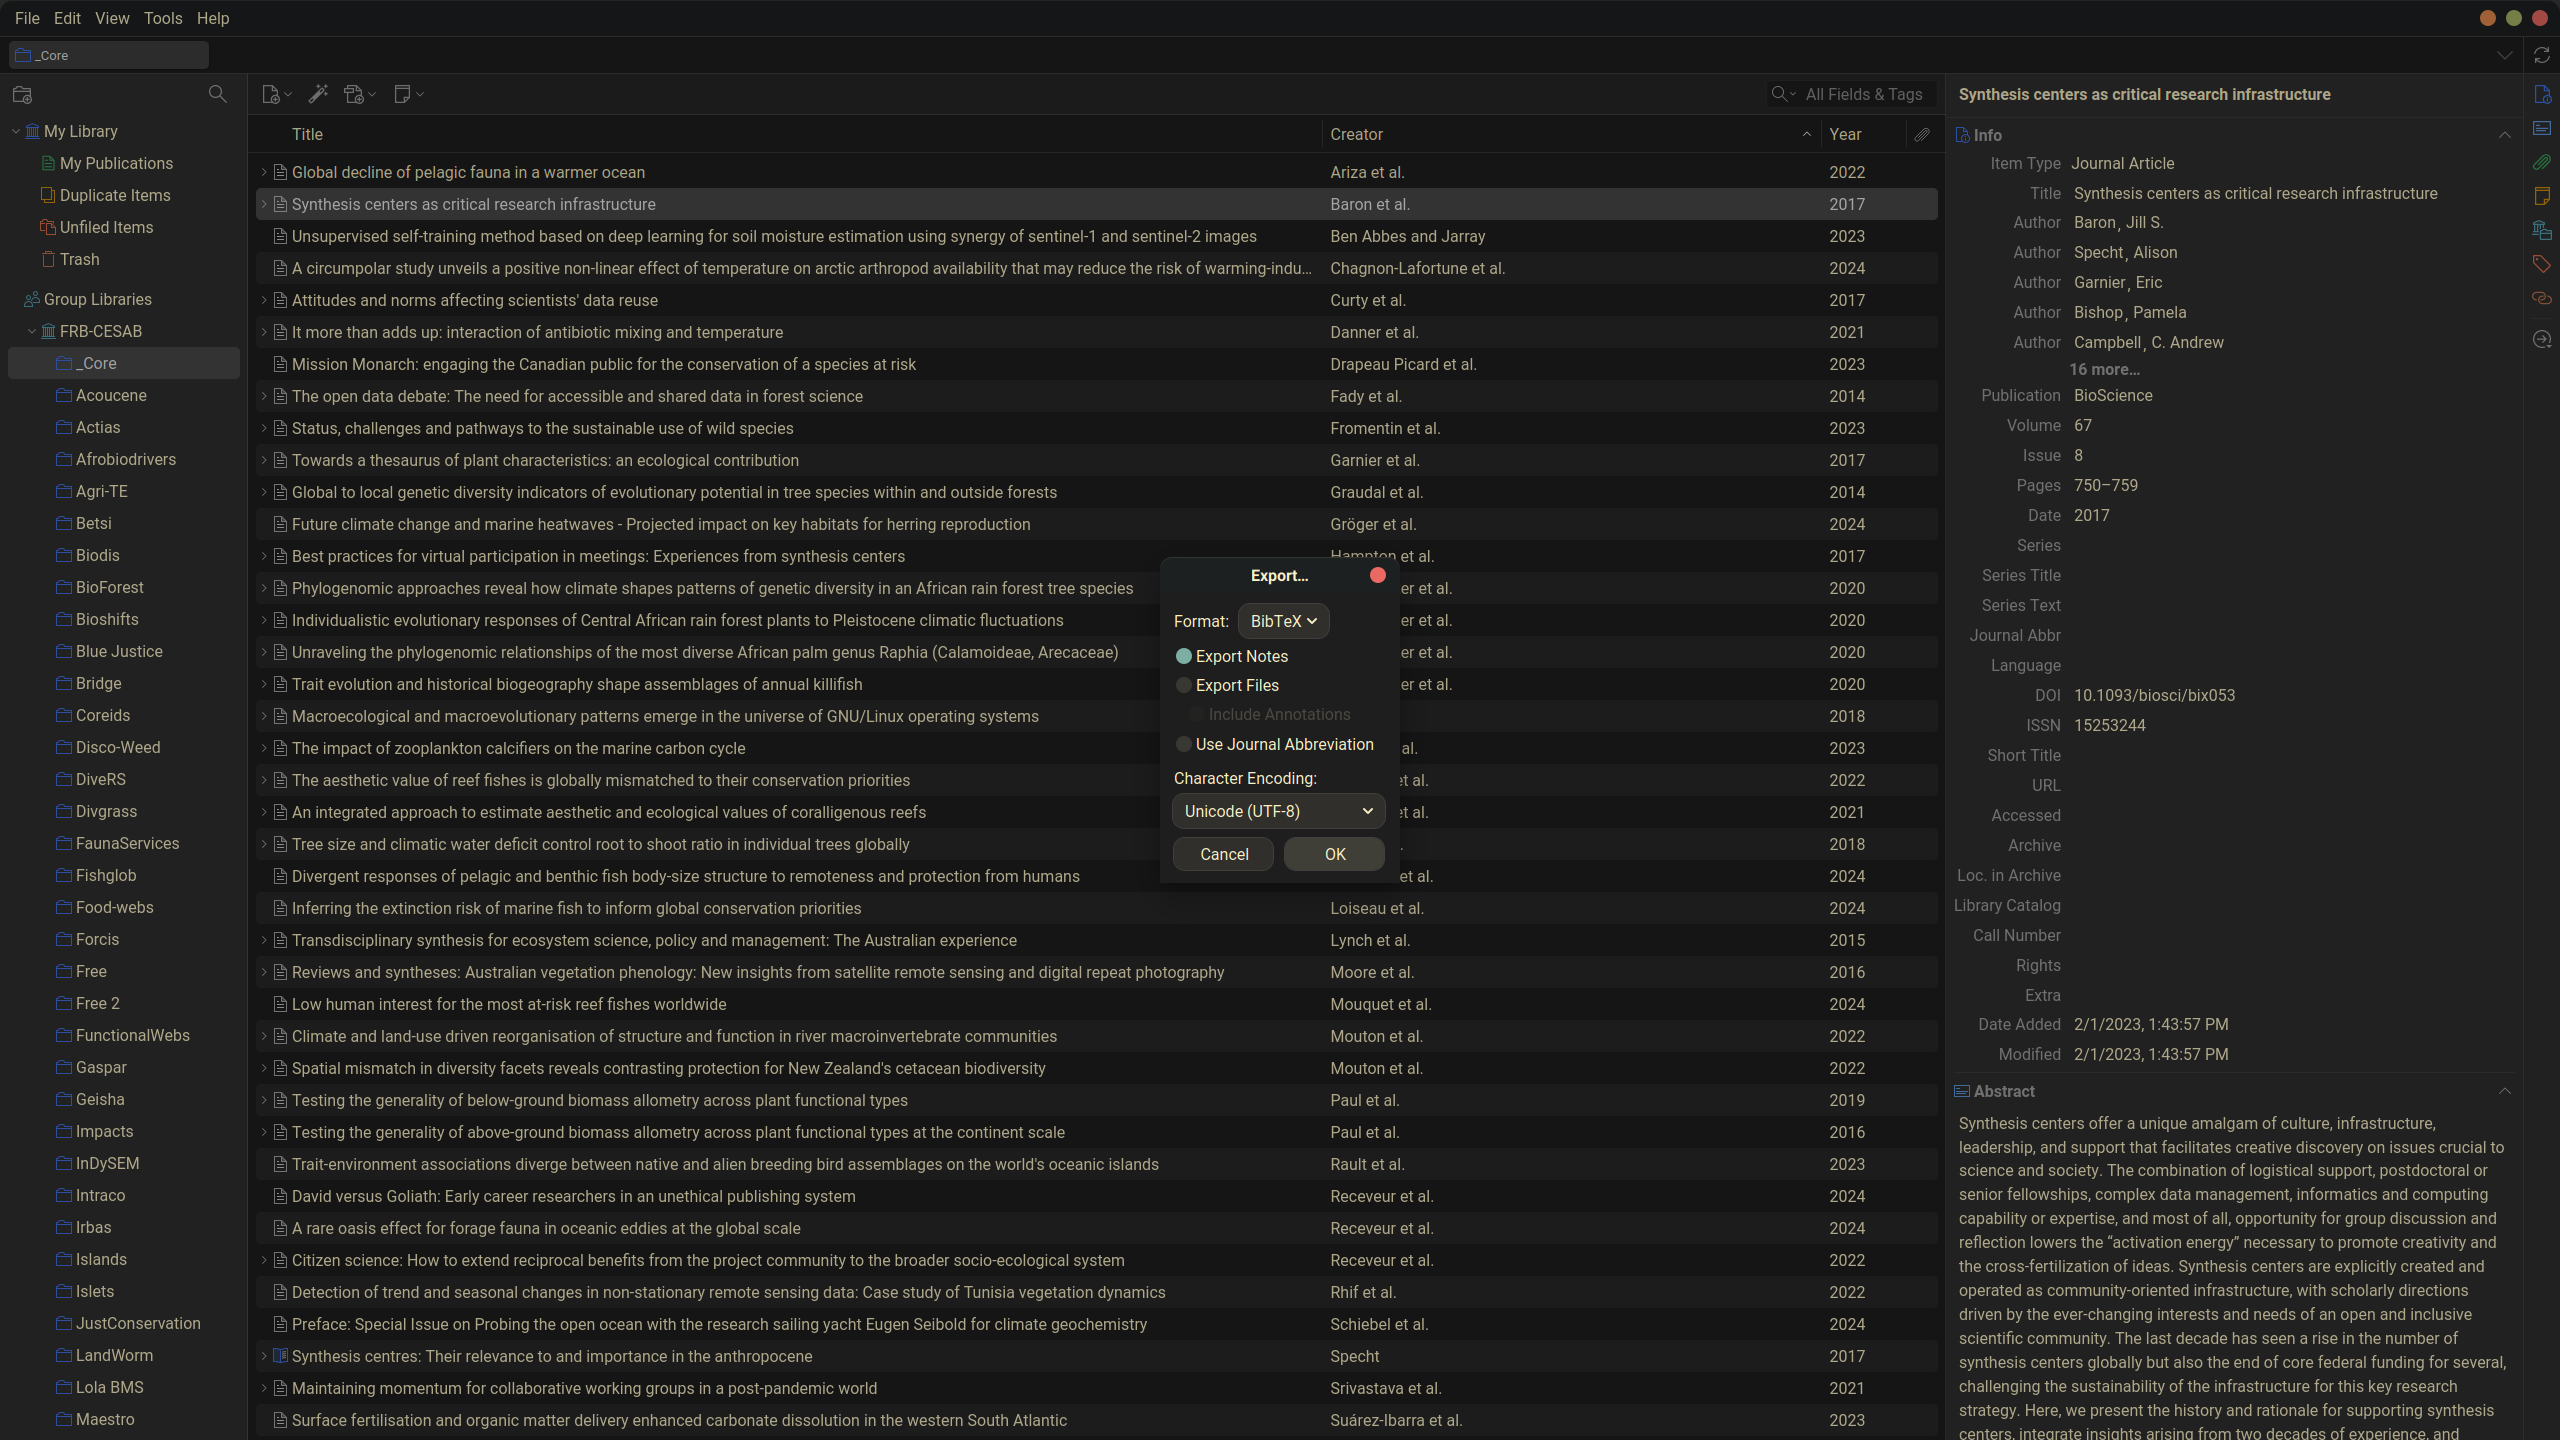
Task: Click Cancel in the Export dialog
Action: [1223, 854]
